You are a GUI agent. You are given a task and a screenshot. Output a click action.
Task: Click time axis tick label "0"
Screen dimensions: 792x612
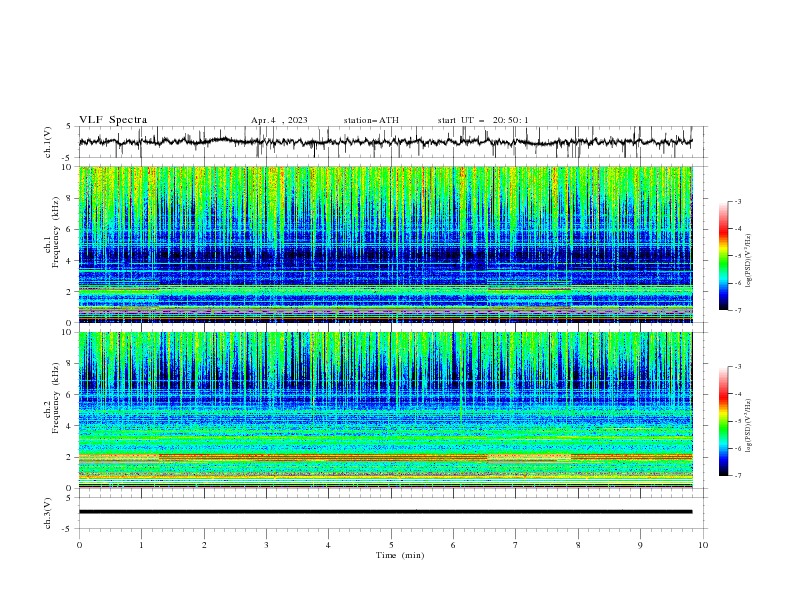(79, 545)
